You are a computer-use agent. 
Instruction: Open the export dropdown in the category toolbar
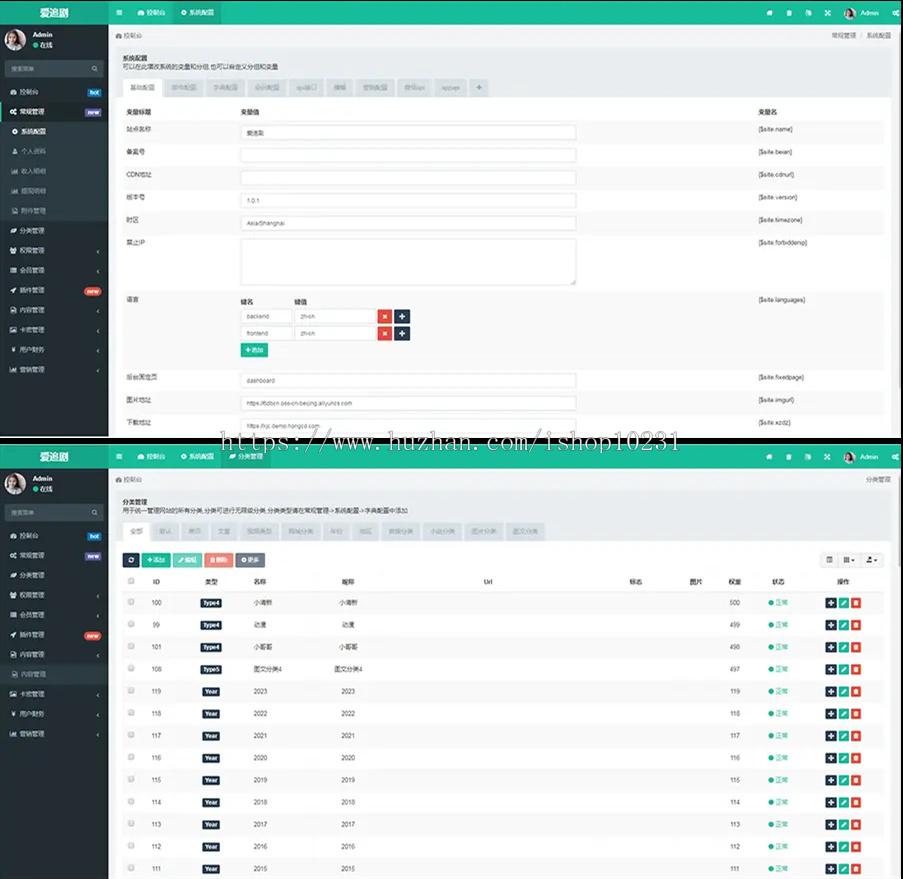tap(871, 560)
